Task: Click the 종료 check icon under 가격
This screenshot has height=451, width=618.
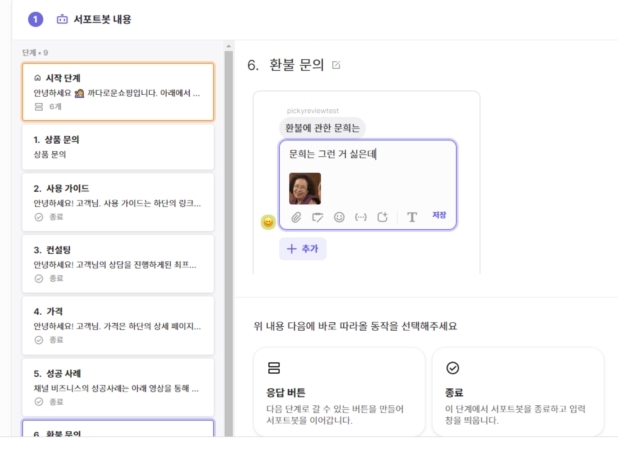Action: (39, 340)
